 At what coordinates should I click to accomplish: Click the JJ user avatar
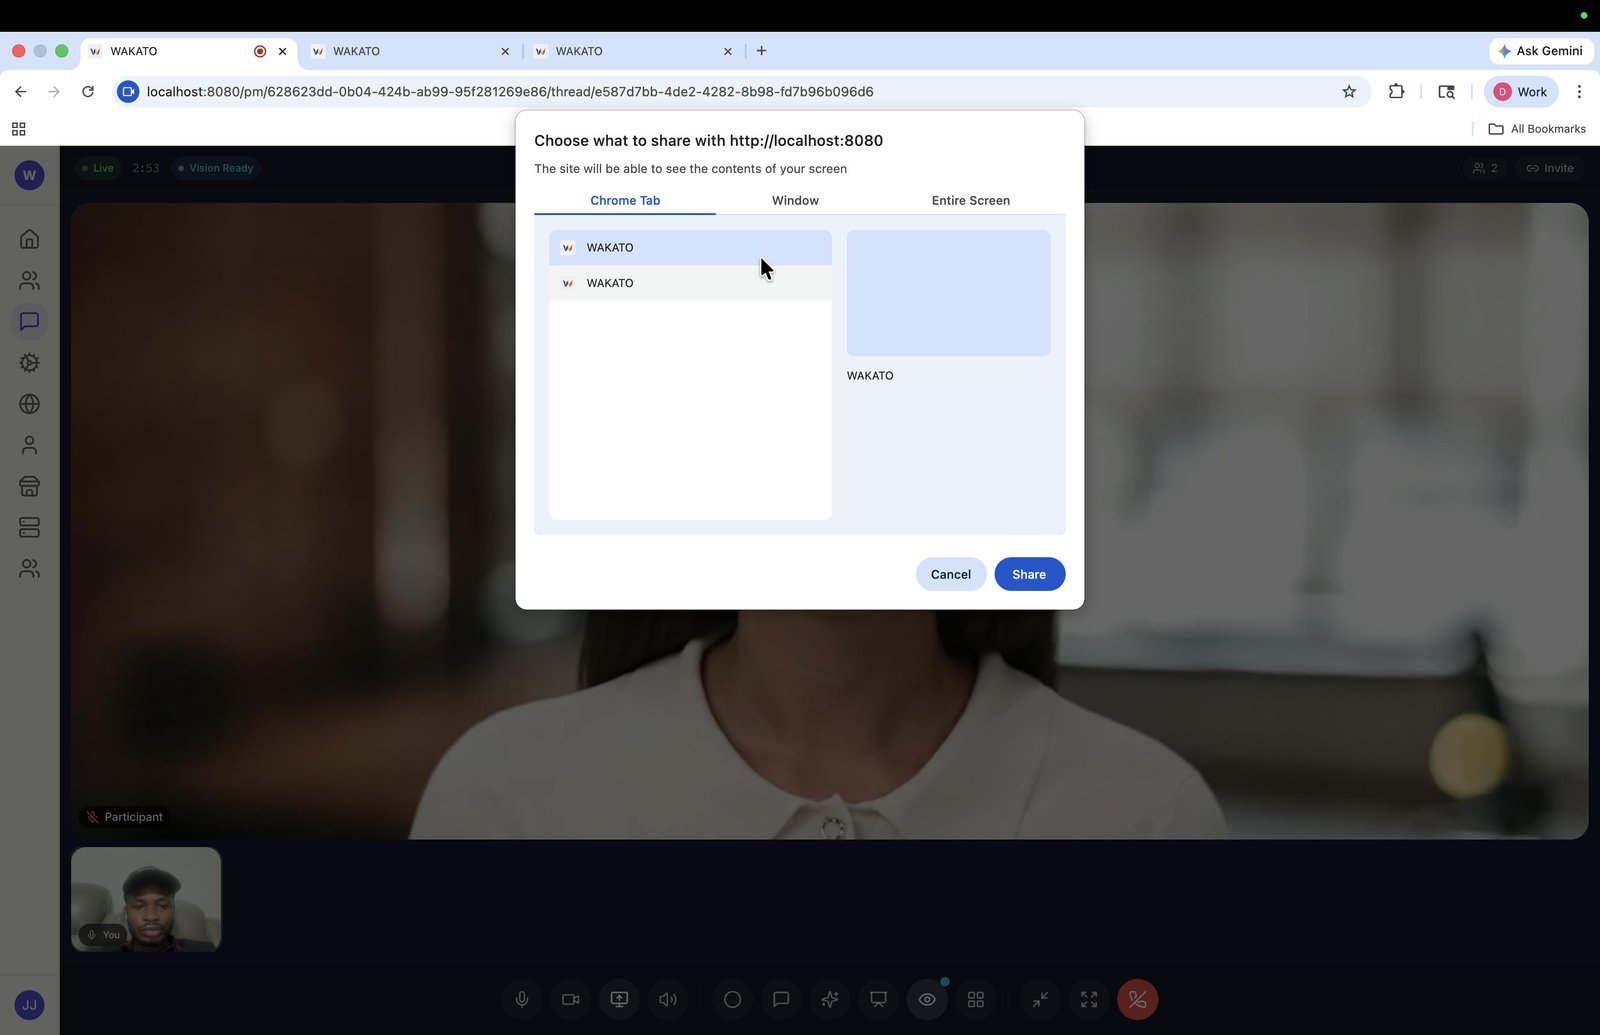29,1005
